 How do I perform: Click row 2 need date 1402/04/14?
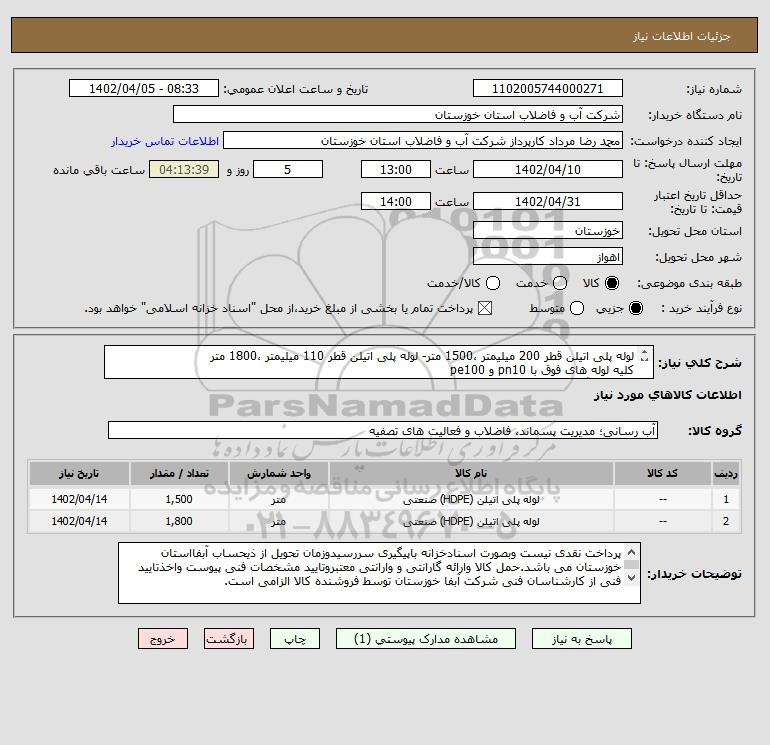(79, 521)
